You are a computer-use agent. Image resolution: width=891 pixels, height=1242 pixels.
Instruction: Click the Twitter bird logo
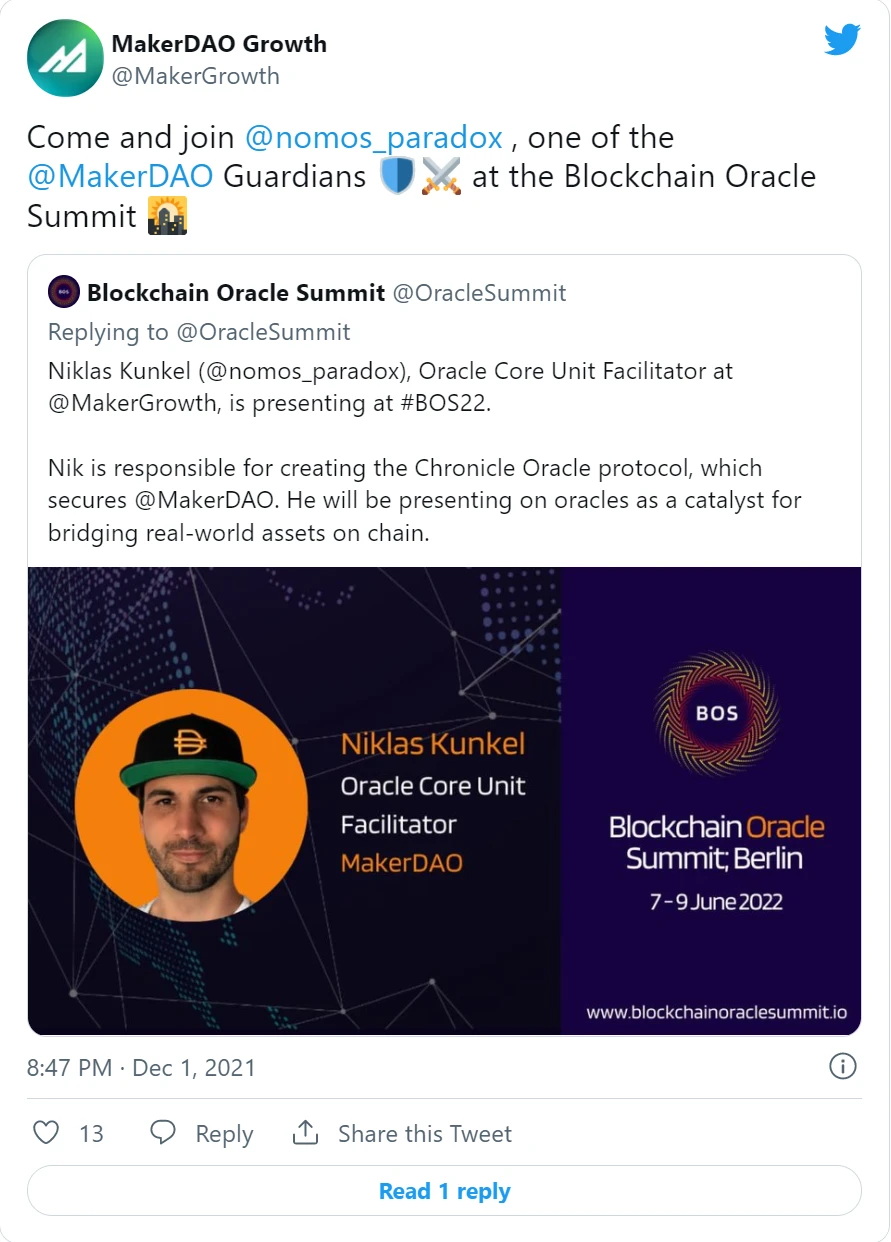842,40
